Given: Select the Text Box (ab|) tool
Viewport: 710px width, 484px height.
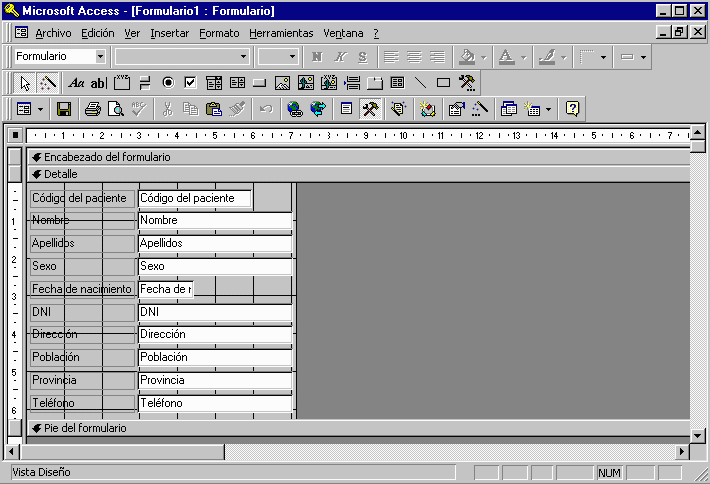Looking at the screenshot, I should [98, 83].
